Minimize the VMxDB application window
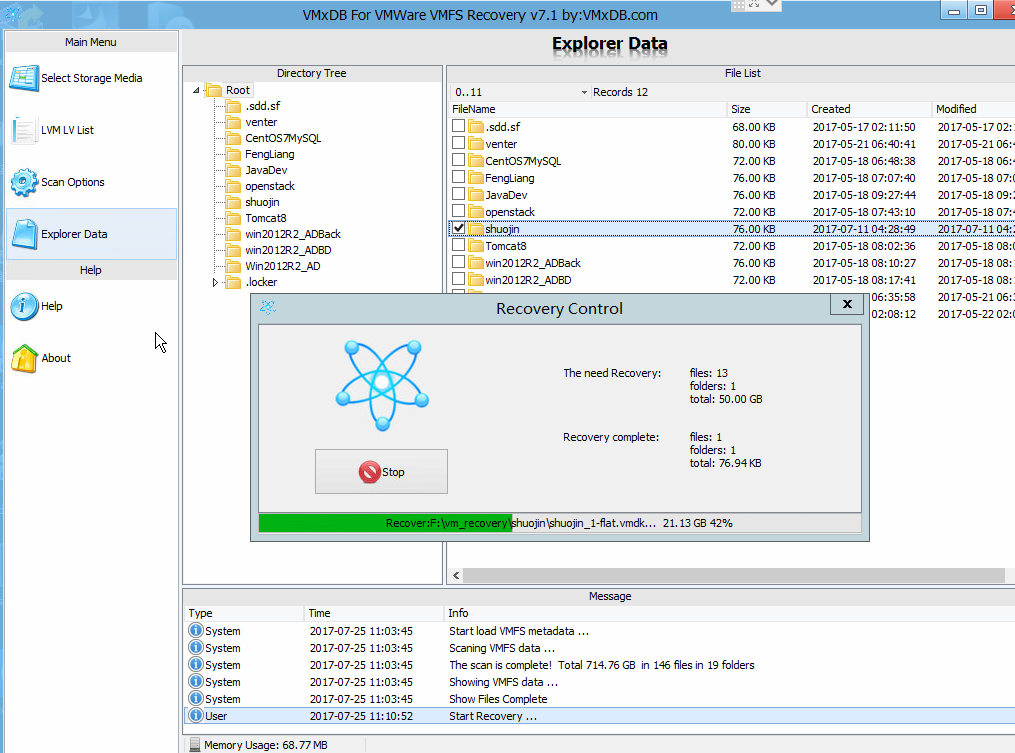Viewport: 1015px width, 753px height. tap(954, 11)
